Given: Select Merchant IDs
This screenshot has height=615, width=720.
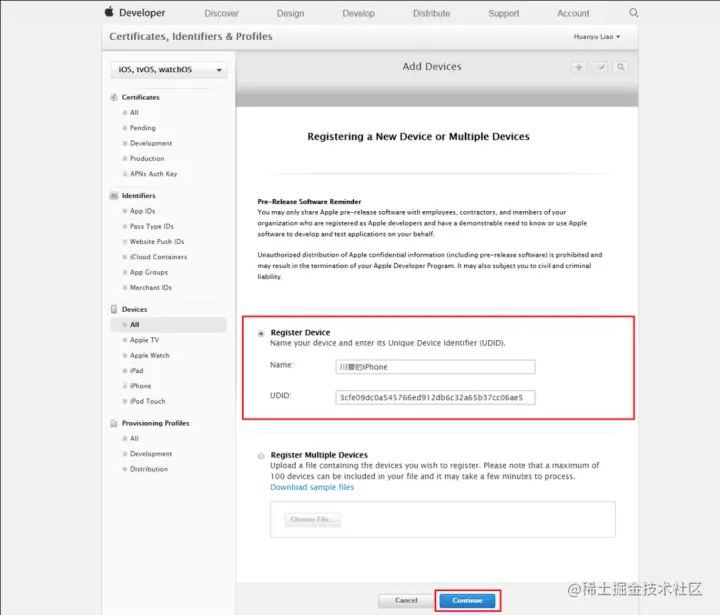Looking at the screenshot, I should click(151, 288).
